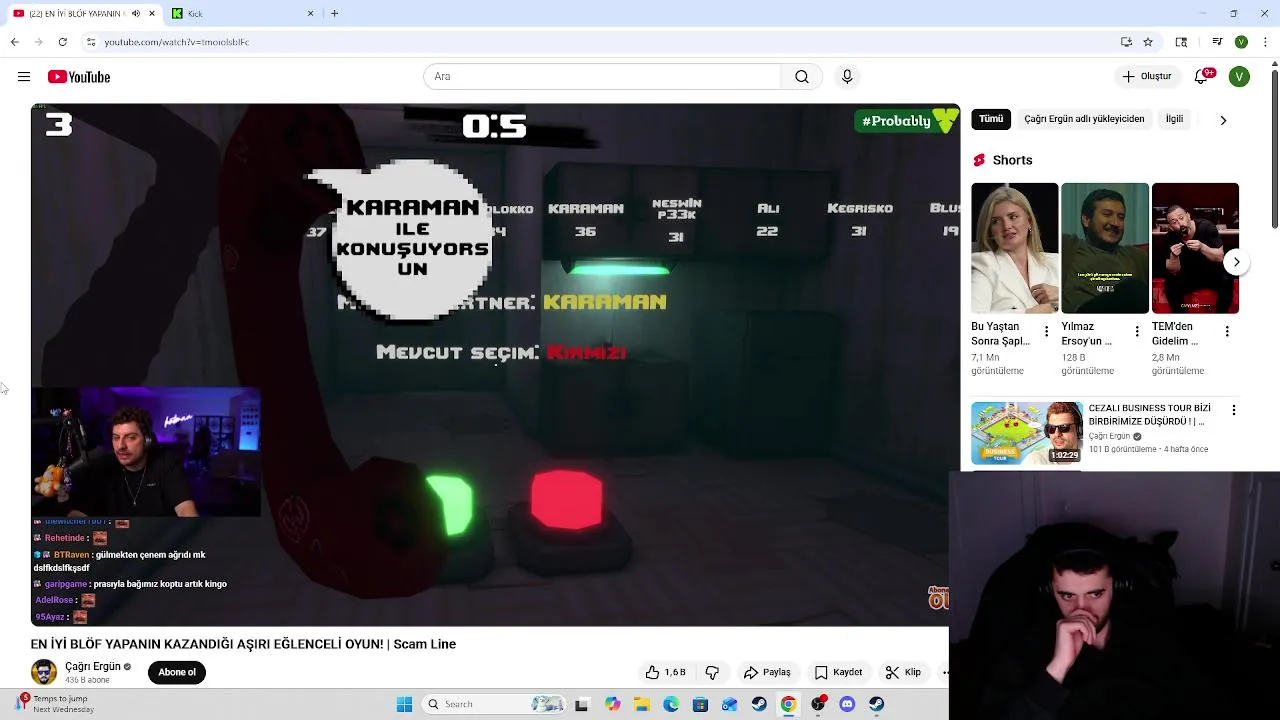Select the 'Tümü' filter chip
Viewport: 1280px width, 720px height.
991,119
